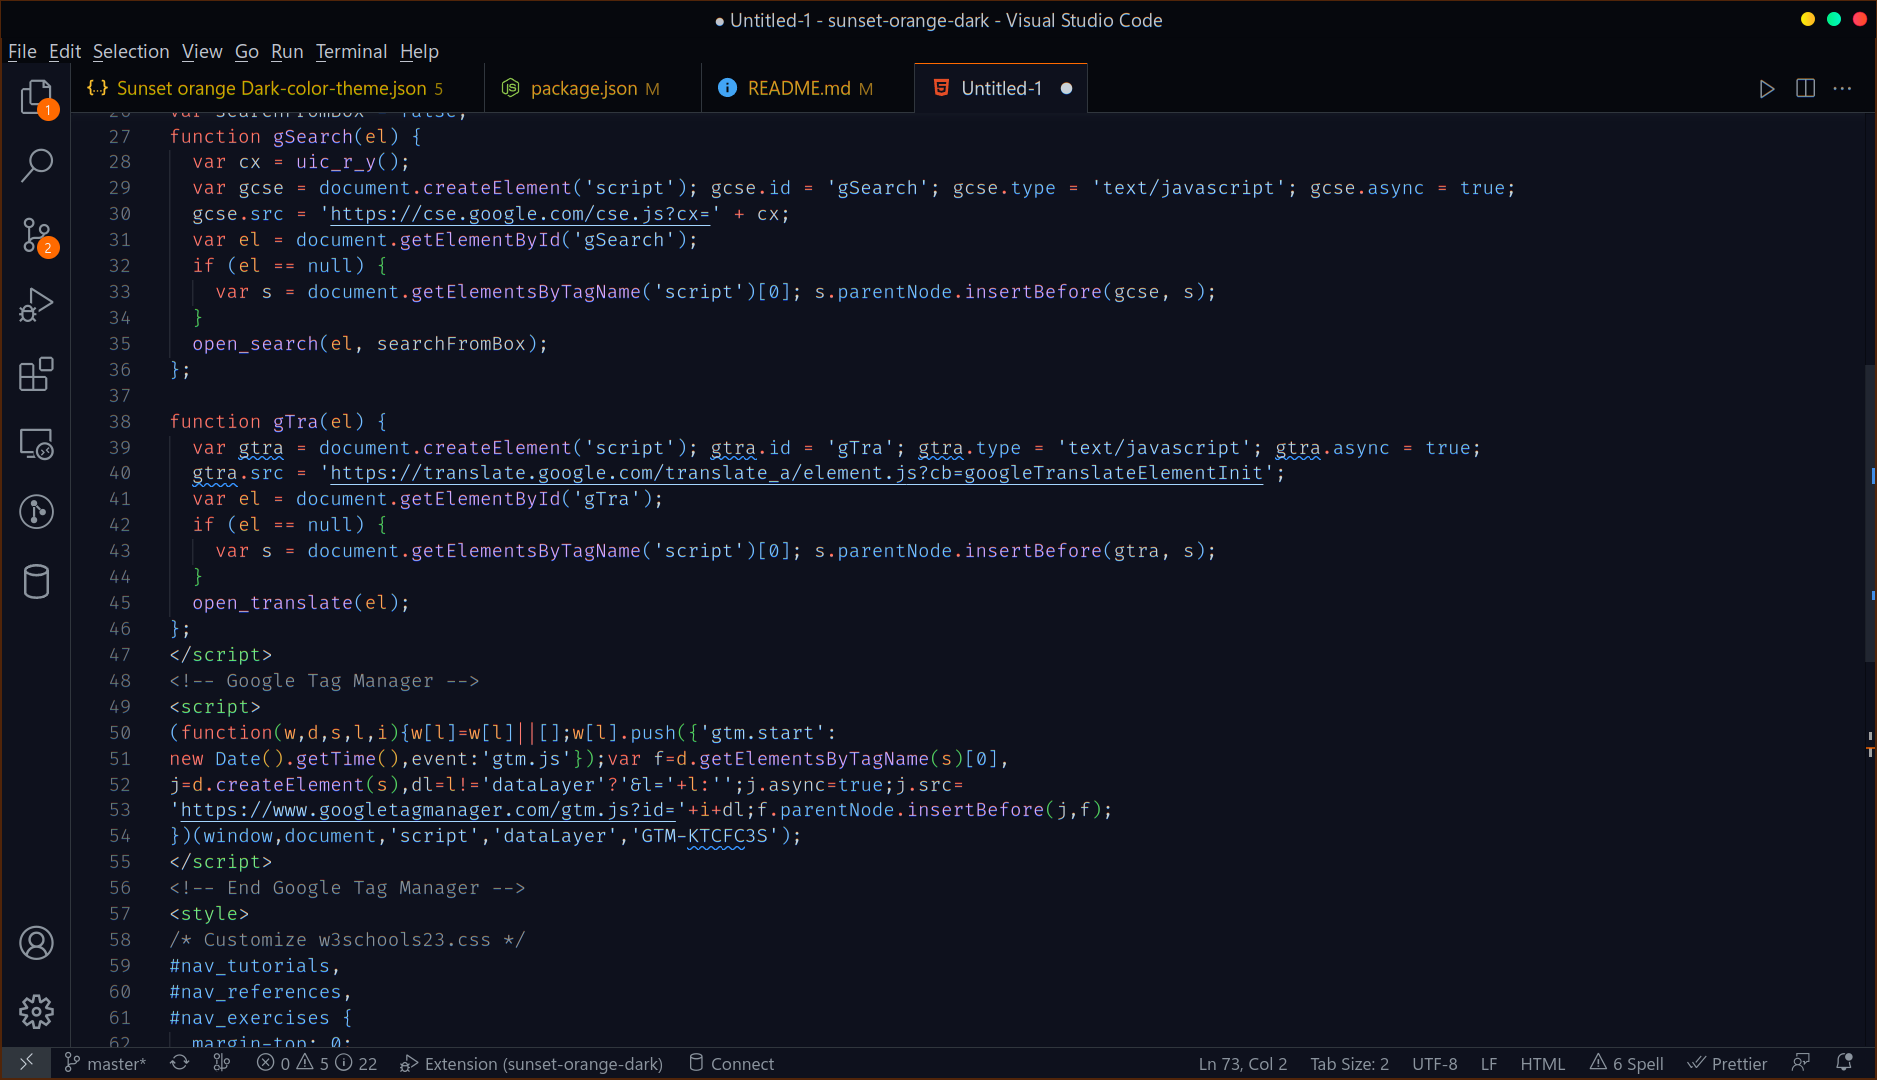Change language mode from HTML
The height and width of the screenshot is (1080, 1877).
pyautogui.click(x=1542, y=1063)
